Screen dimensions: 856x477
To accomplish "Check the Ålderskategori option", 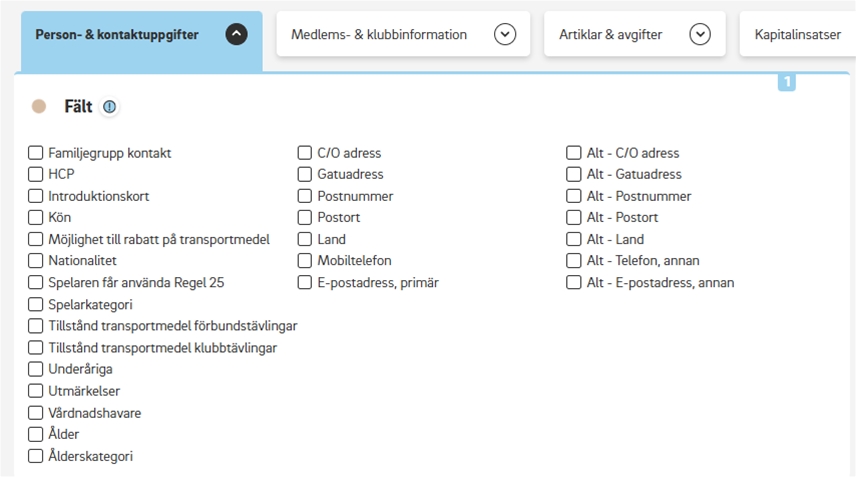I will click(36, 456).
